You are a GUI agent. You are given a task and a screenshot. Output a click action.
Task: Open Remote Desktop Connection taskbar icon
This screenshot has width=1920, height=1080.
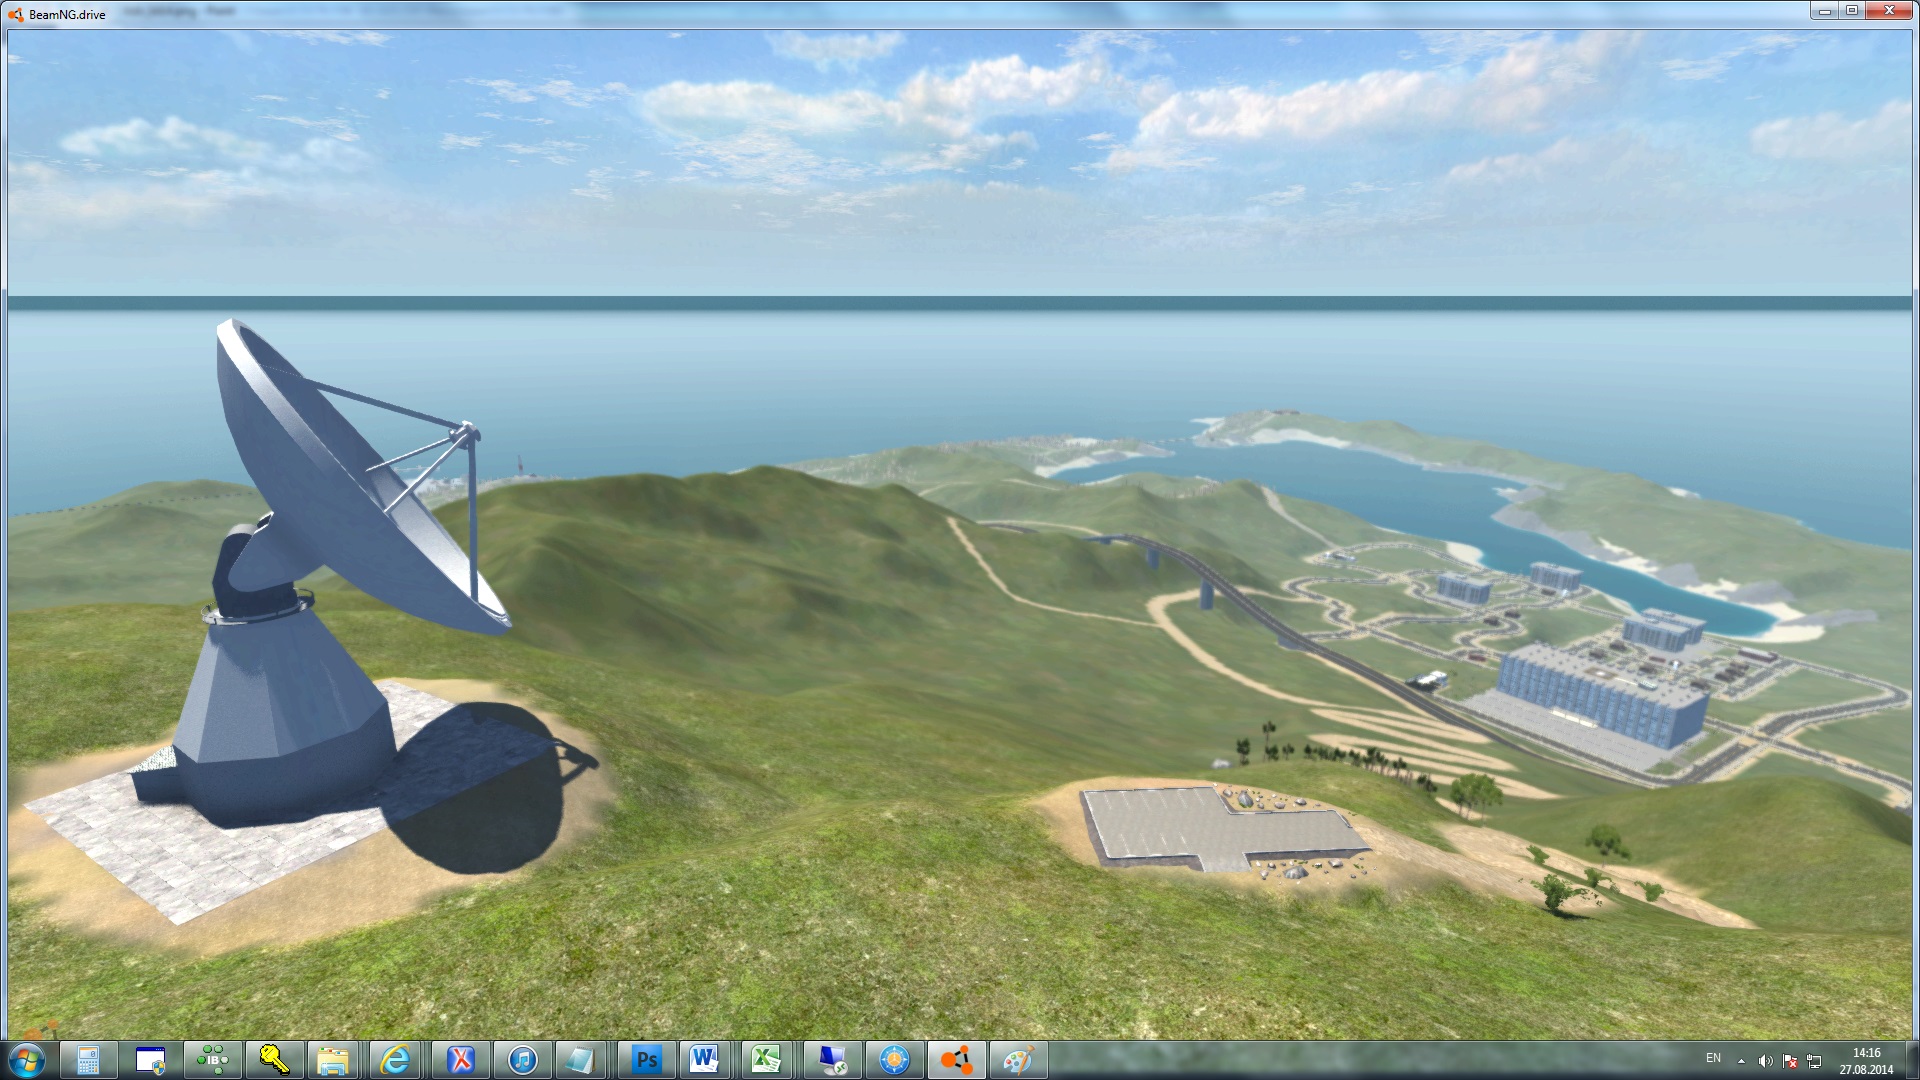tap(832, 1059)
